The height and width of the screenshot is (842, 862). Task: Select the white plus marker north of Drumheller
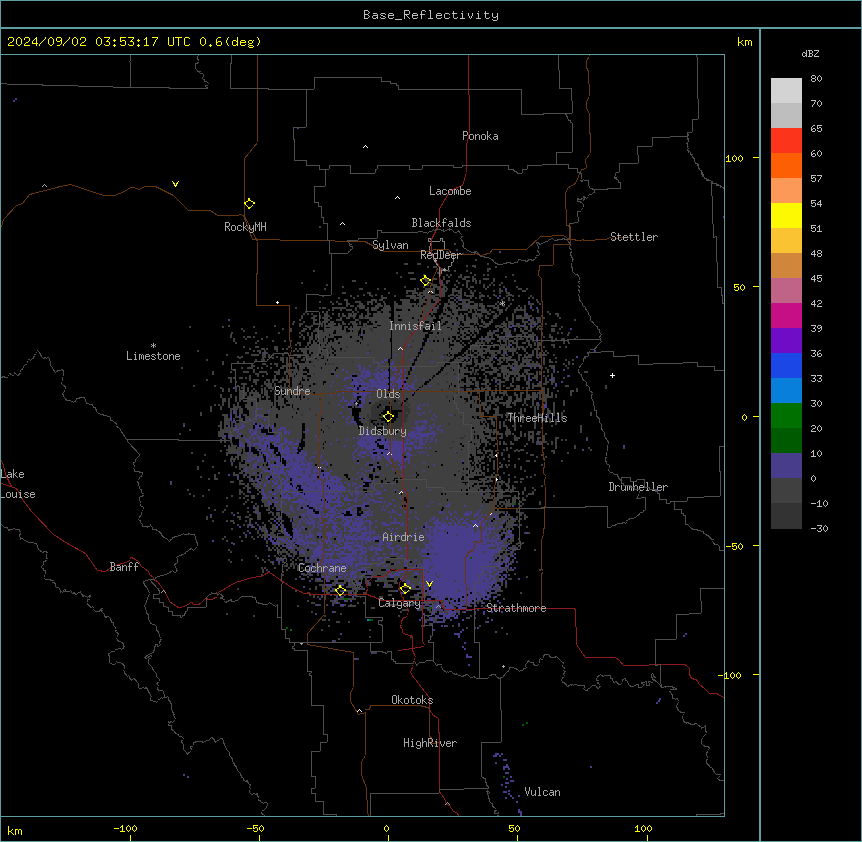612,375
